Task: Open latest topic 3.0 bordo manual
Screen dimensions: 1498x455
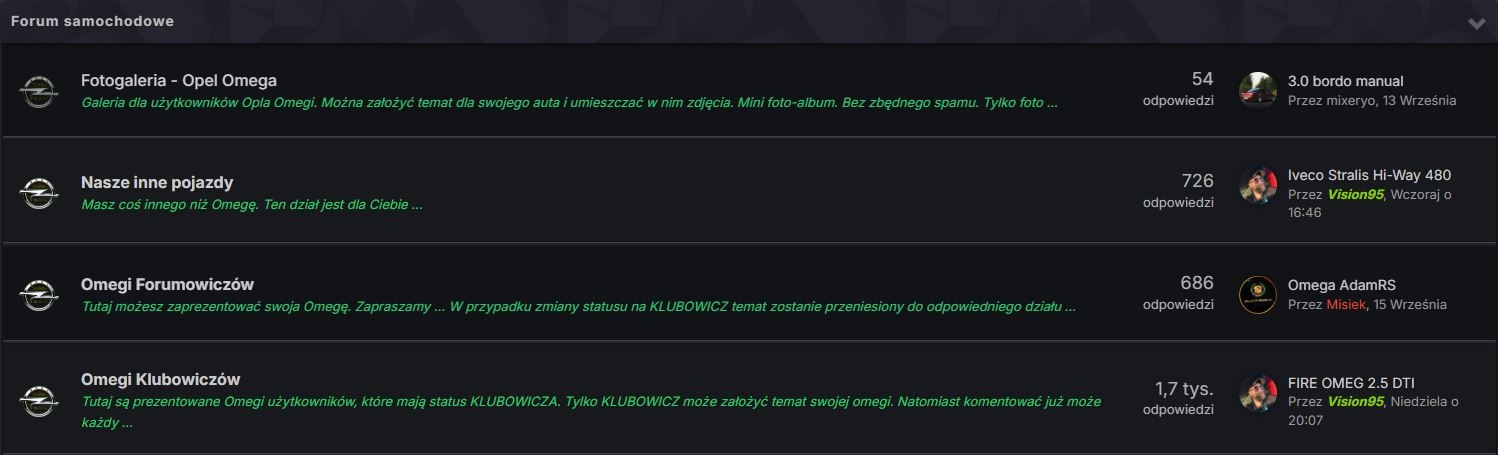Action: [x=1345, y=81]
